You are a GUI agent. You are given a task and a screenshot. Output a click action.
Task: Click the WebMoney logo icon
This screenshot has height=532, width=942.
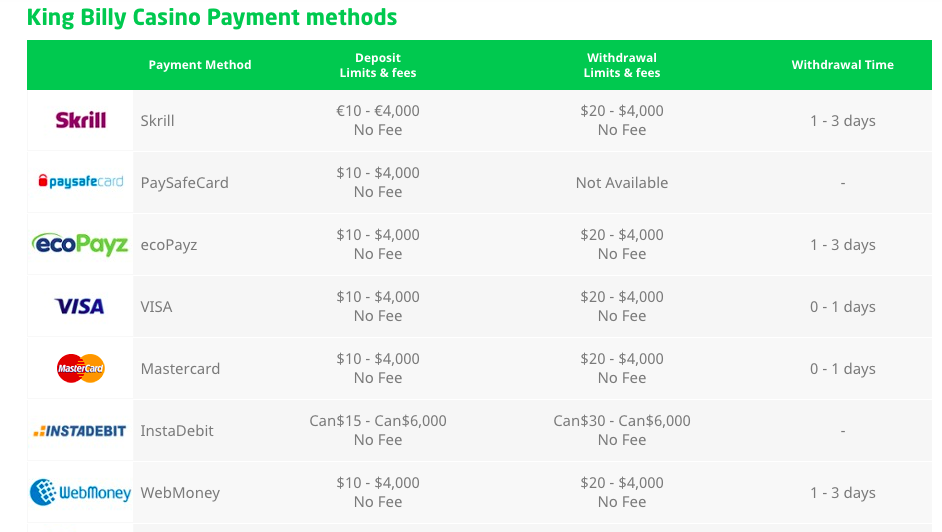tap(80, 492)
